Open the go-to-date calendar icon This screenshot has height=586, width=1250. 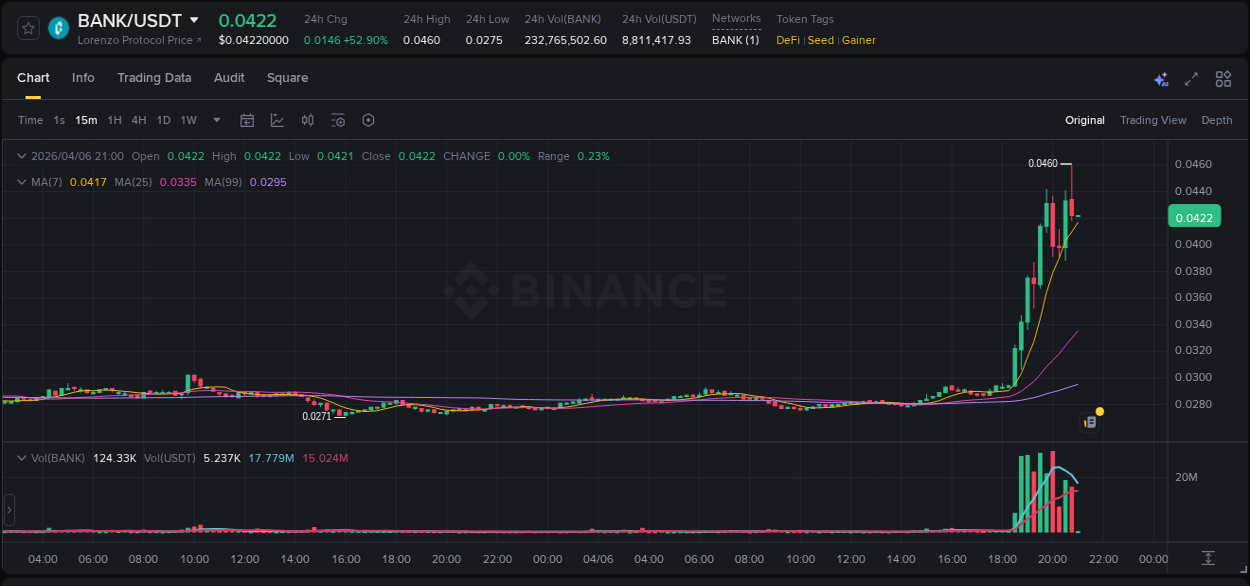point(247,120)
